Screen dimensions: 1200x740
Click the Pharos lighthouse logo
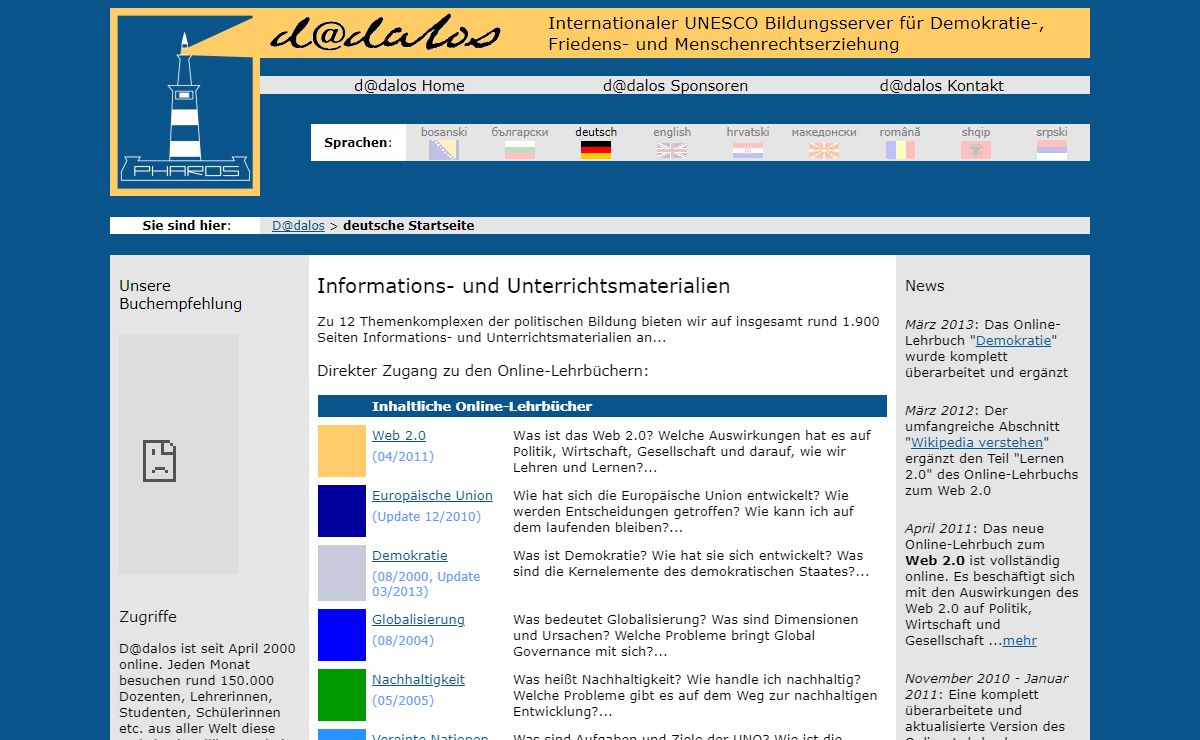click(x=185, y=102)
